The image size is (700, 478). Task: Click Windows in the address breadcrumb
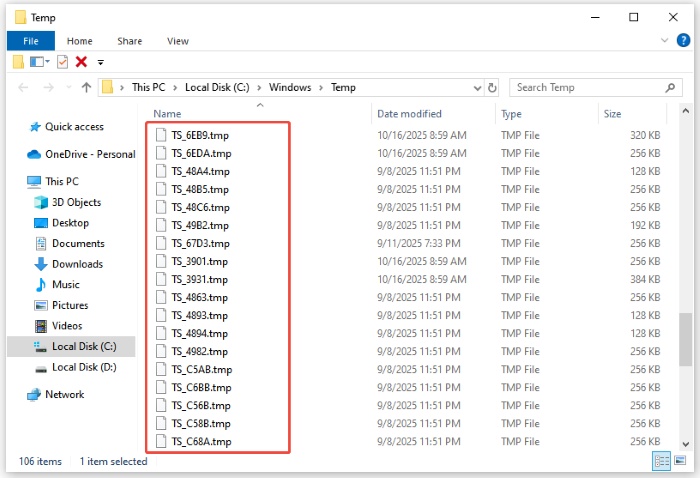pyautogui.click(x=290, y=87)
